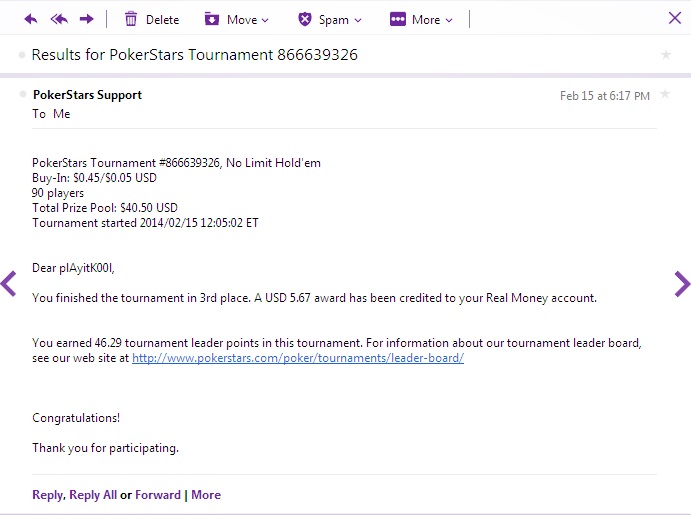Open the bottom More options link
Screen dimensions: 691x515
click(x=206, y=495)
